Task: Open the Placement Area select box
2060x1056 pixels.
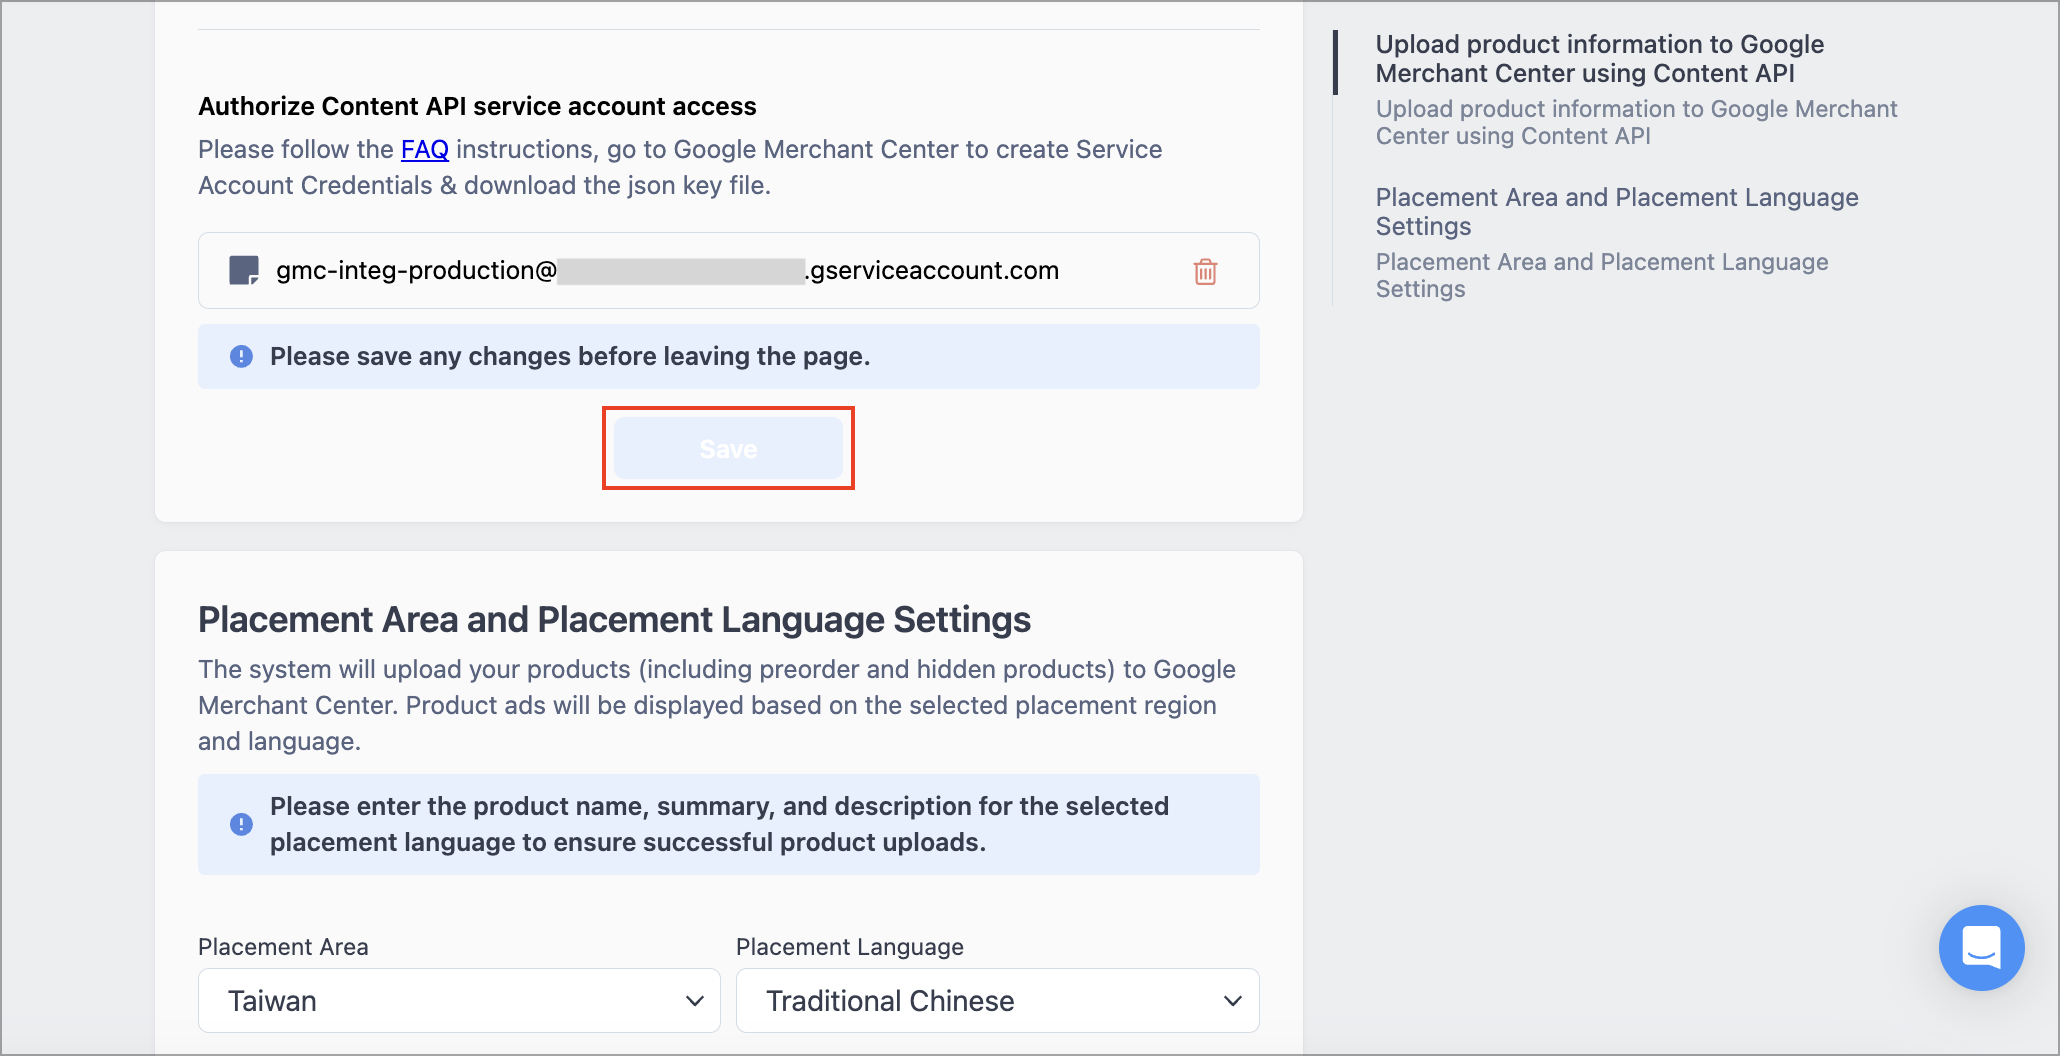Action: point(459,1000)
